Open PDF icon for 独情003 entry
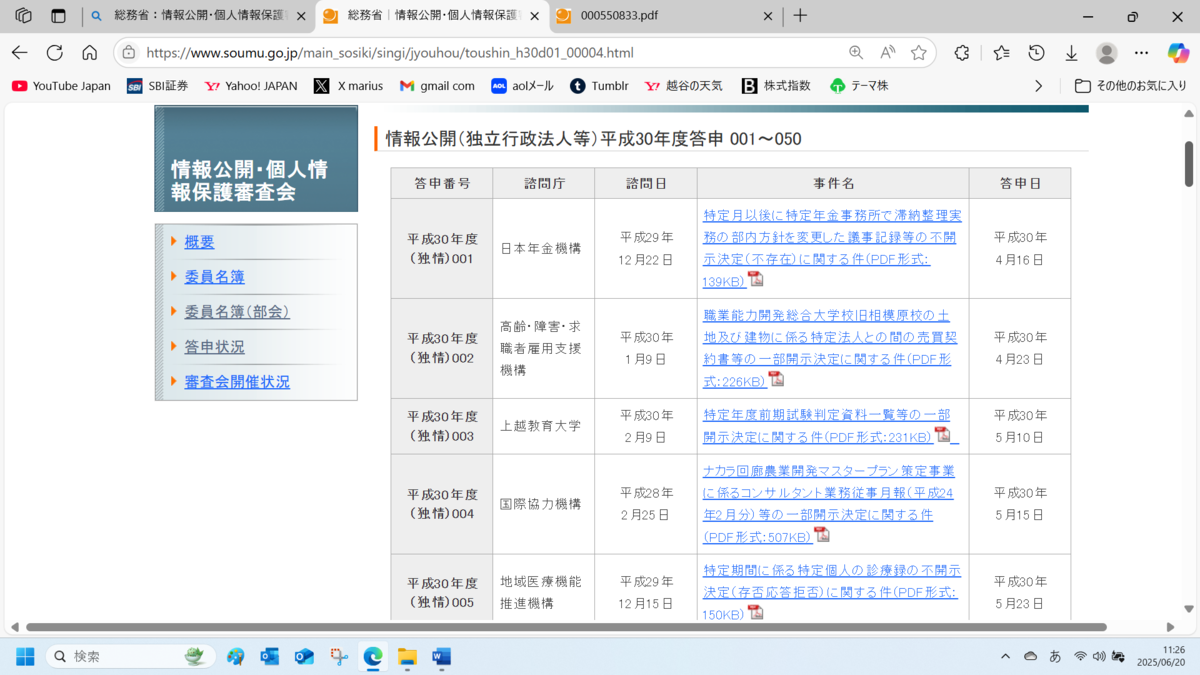This screenshot has width=1200, height=675. click(942, 435)
